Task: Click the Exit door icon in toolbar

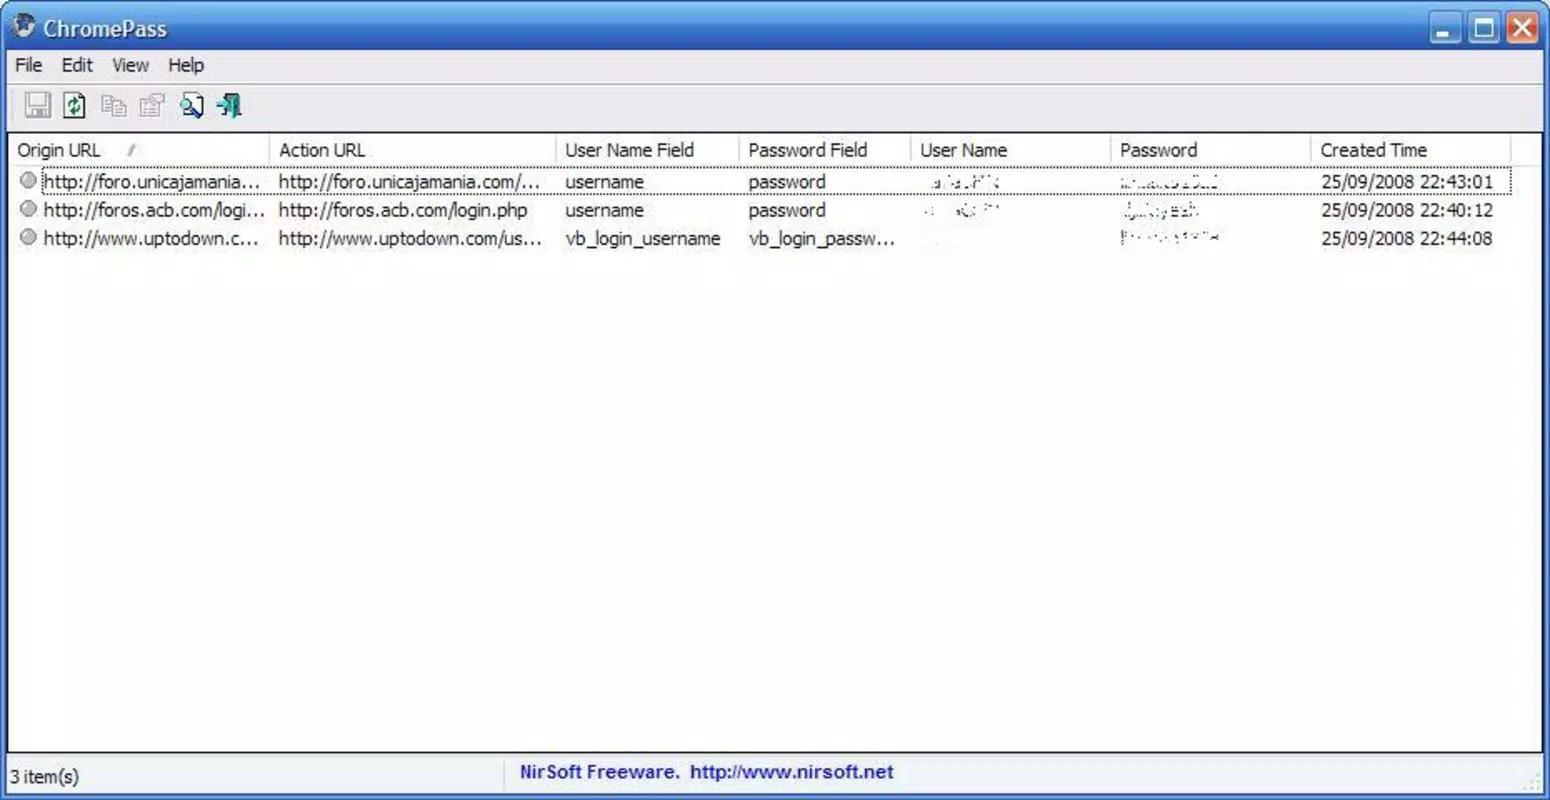Action: point(229,105)
